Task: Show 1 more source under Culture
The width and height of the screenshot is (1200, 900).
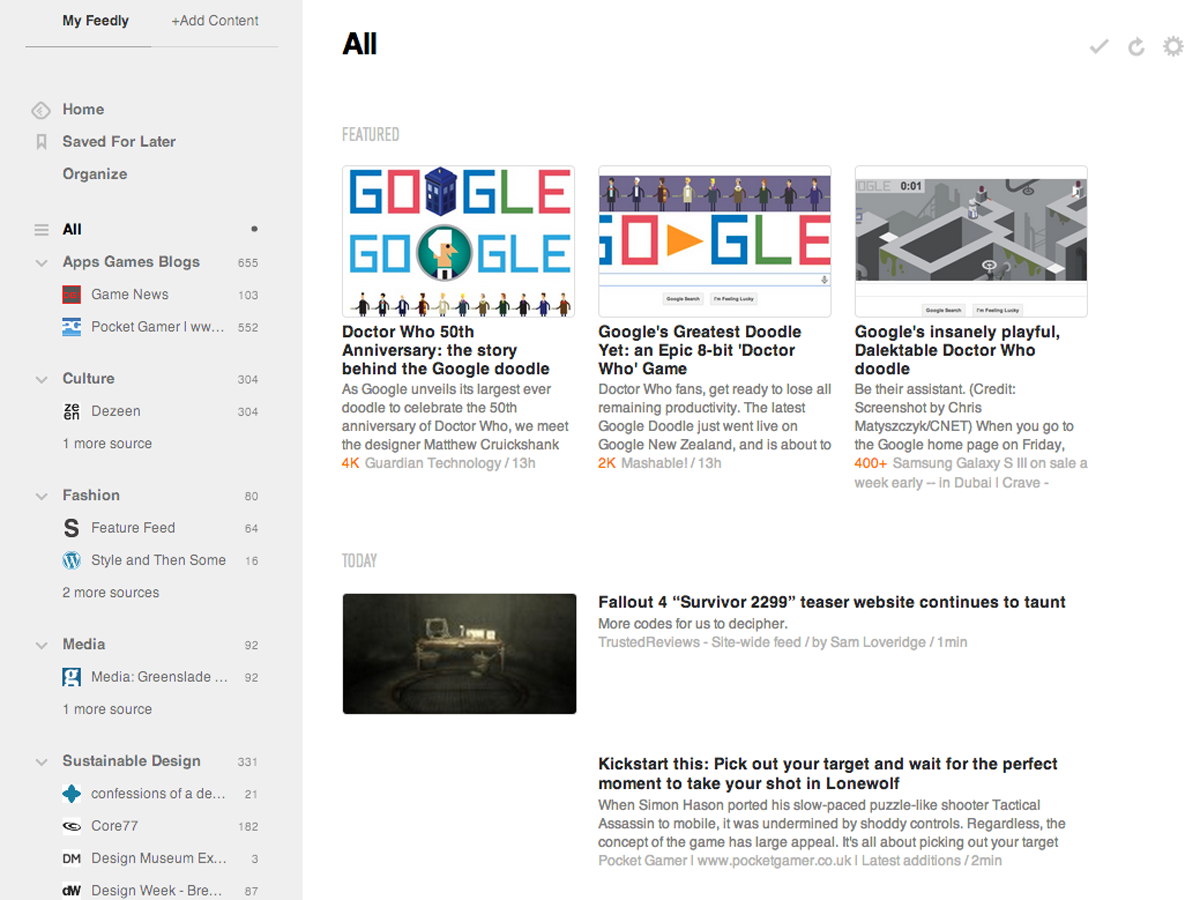Action: click(x=107, y=443)
